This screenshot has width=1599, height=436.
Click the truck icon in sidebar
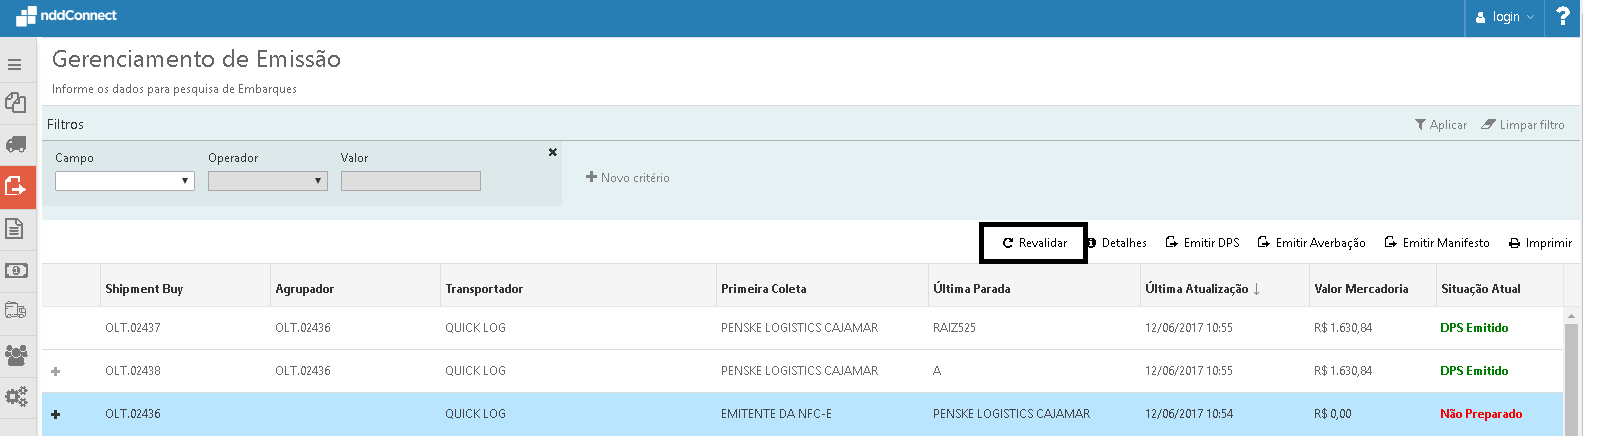(16, 145)
